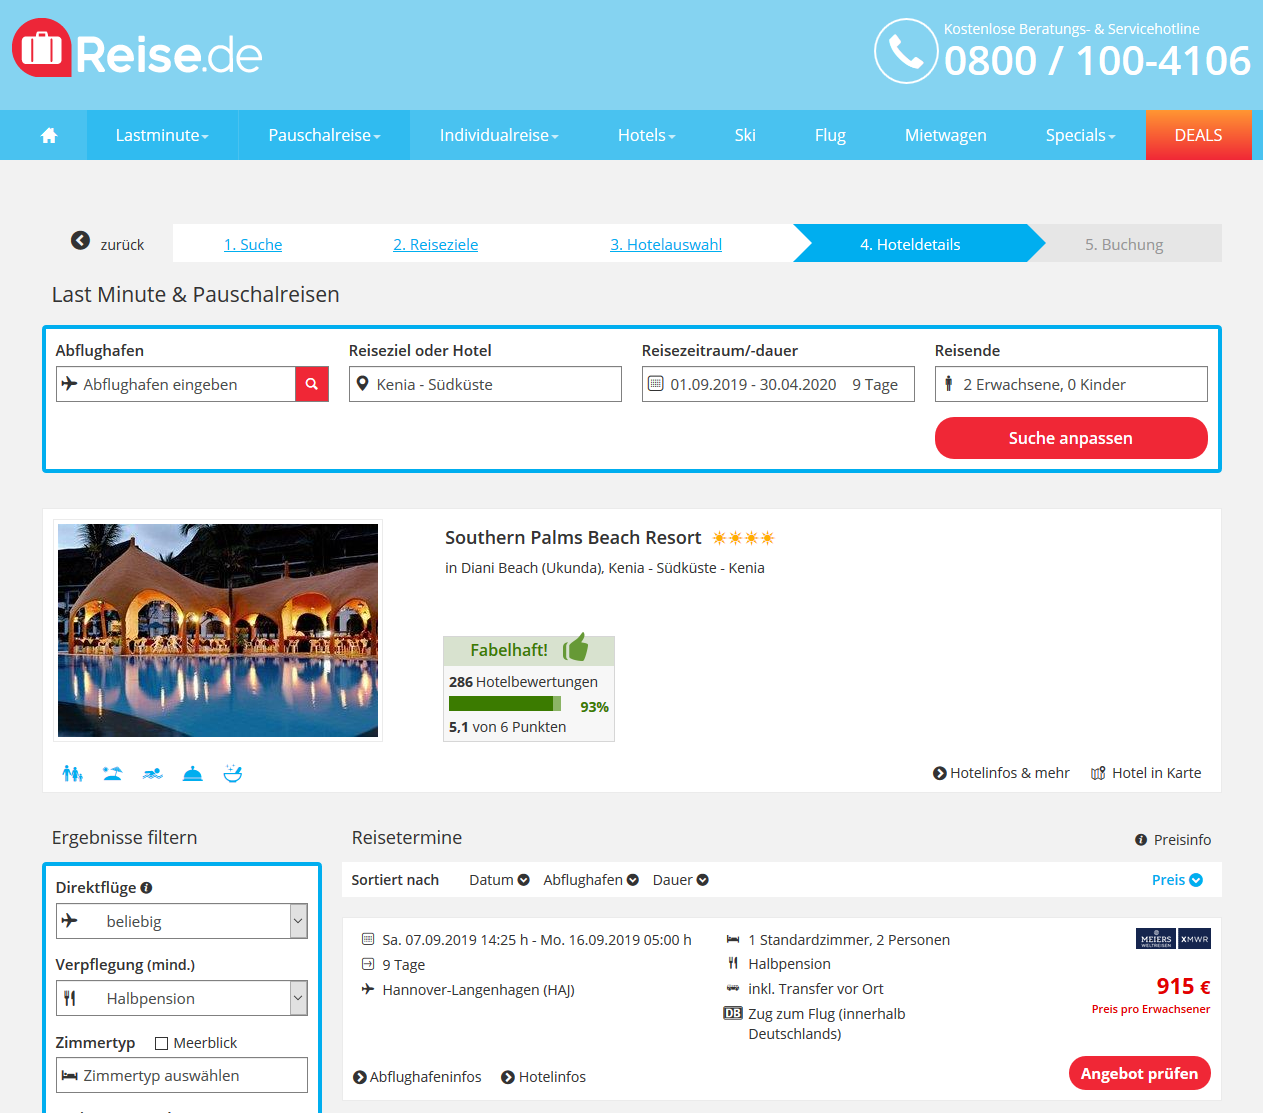Click the Kenia - Südküste destination field

click(485, 384)
